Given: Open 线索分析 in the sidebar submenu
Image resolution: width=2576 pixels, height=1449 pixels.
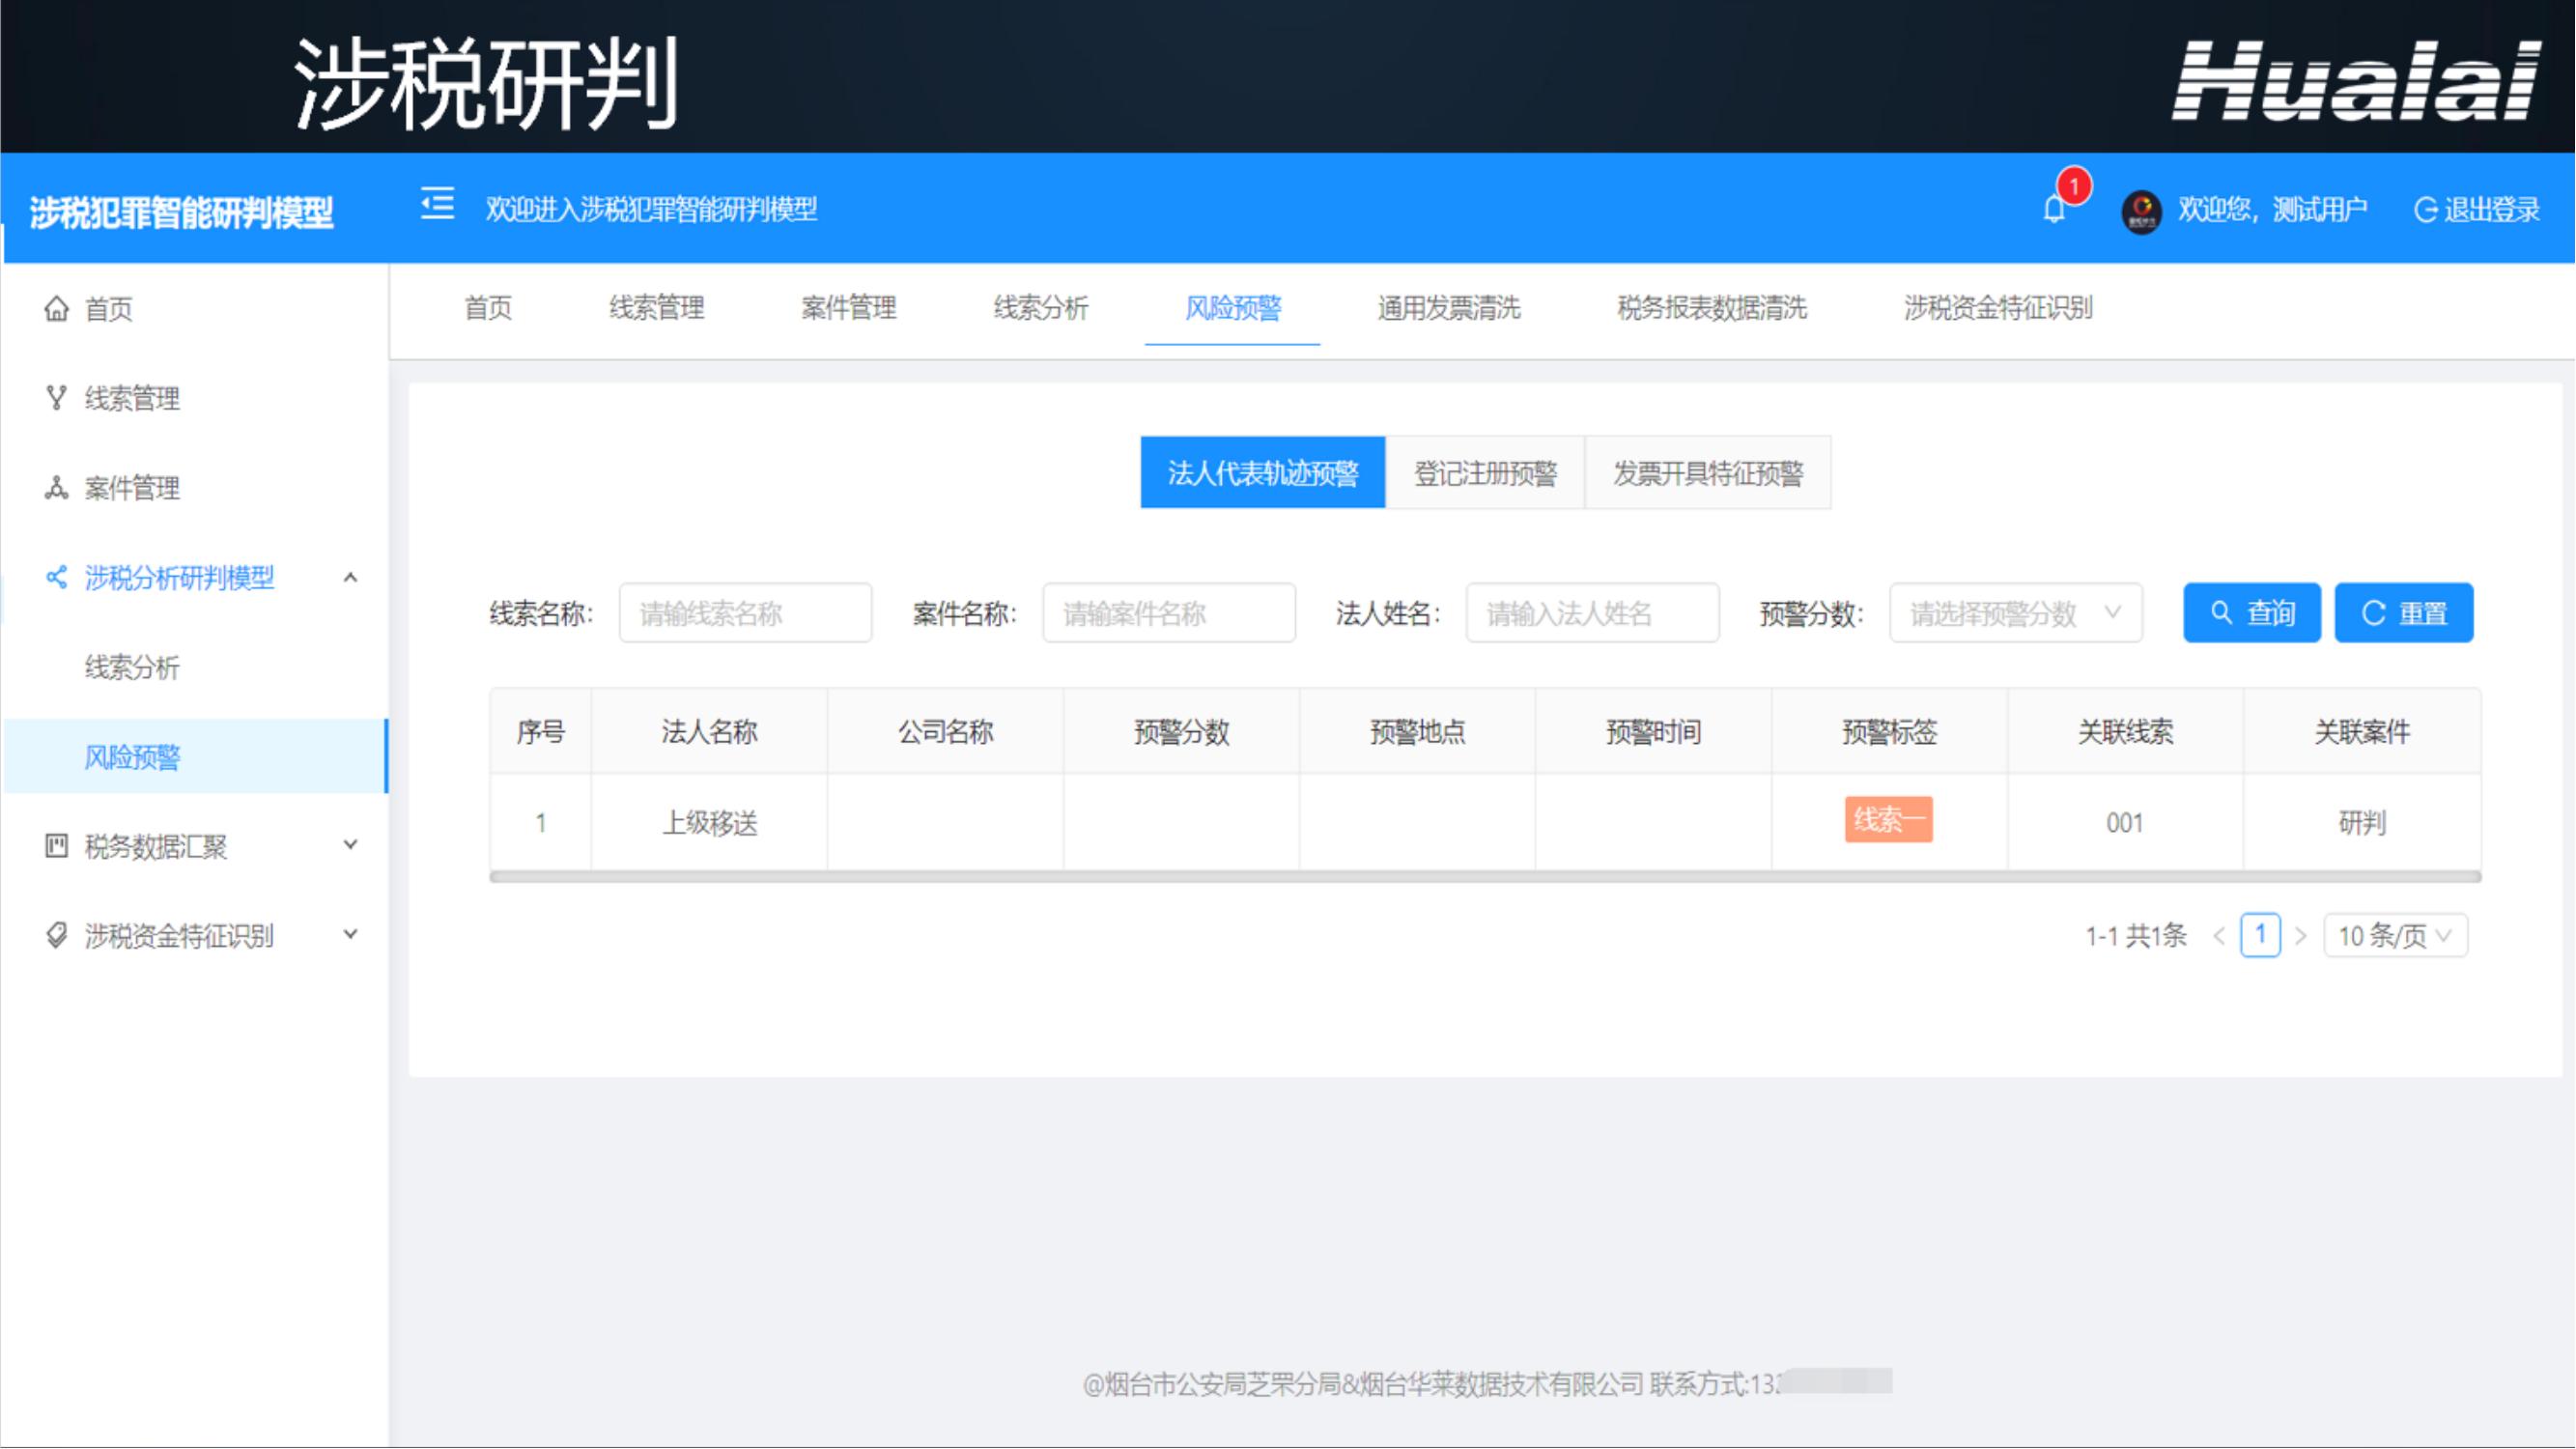Looking at the screenshot, I should (132, 667).
